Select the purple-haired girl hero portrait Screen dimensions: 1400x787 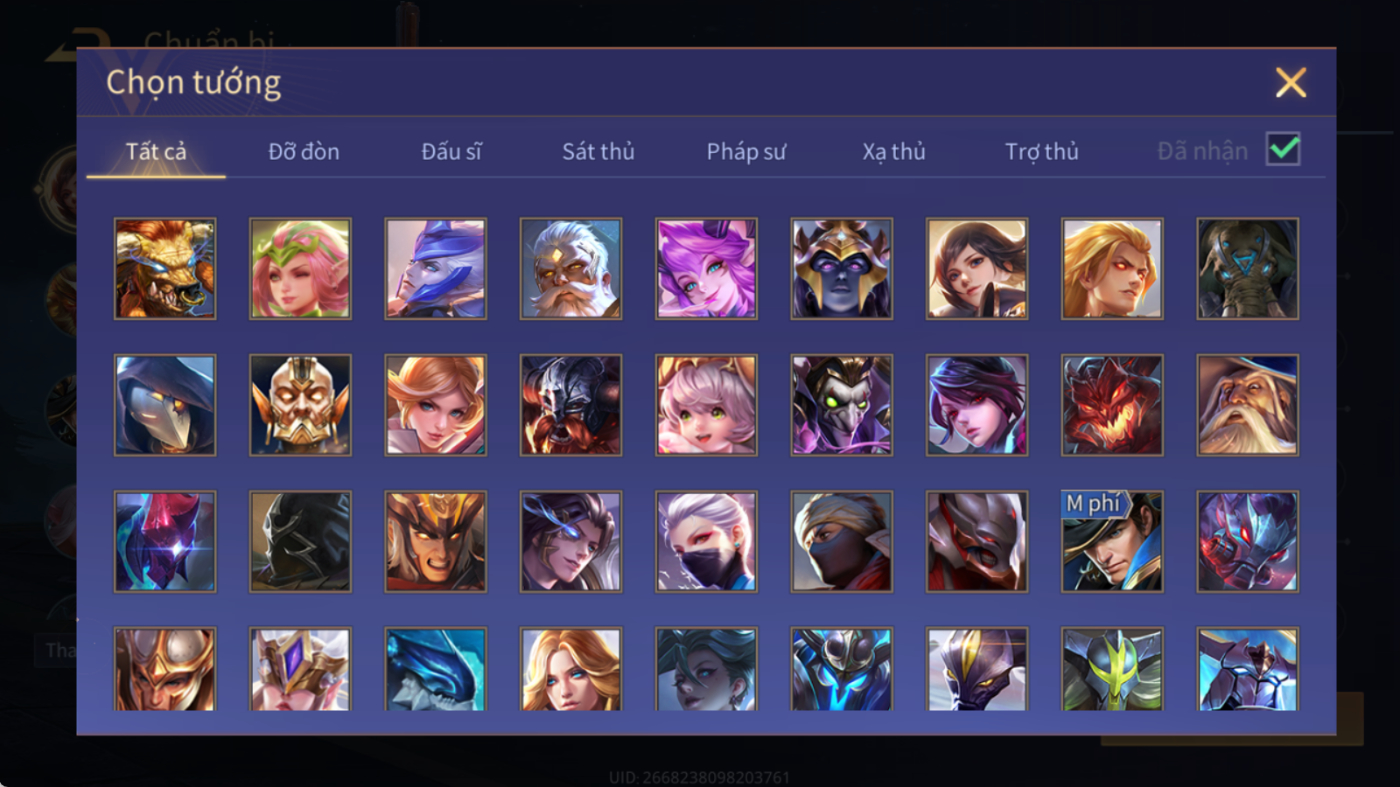(706, 269)
